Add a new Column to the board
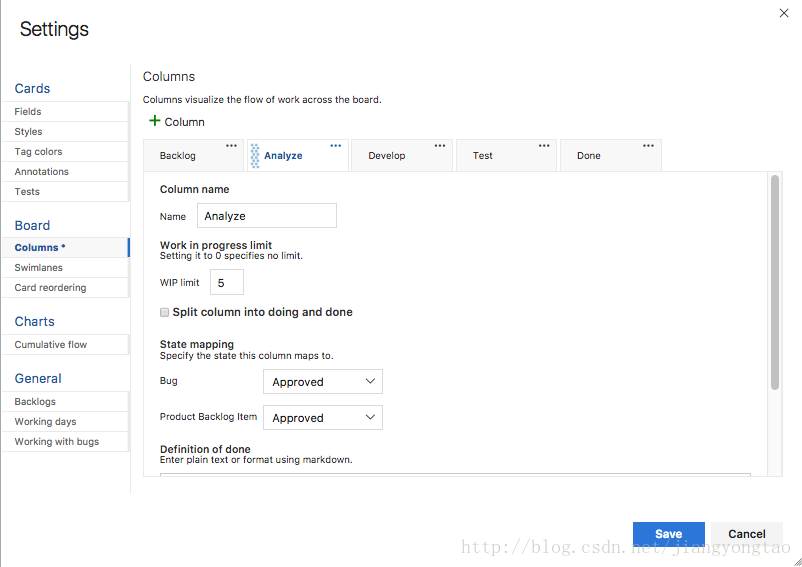This screenshot has width=802, height=567. pos(177,122)
